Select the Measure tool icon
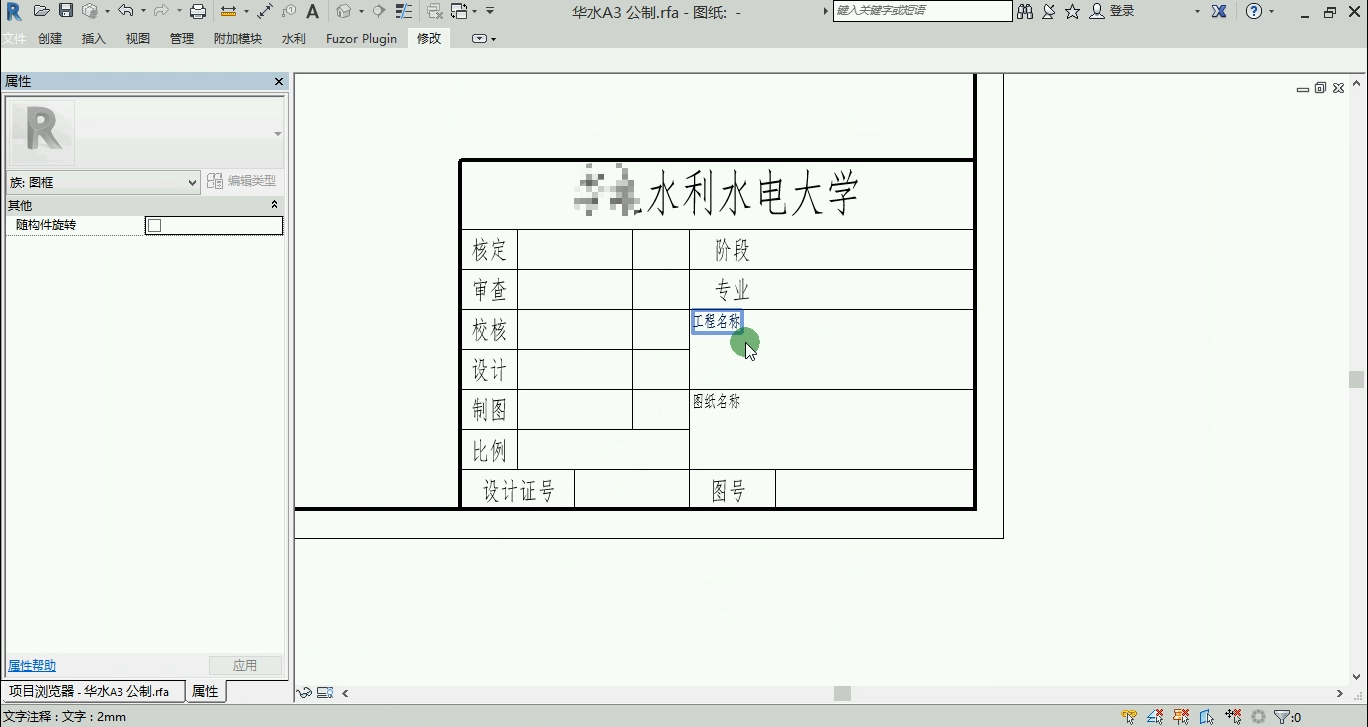 pos(228,11)
